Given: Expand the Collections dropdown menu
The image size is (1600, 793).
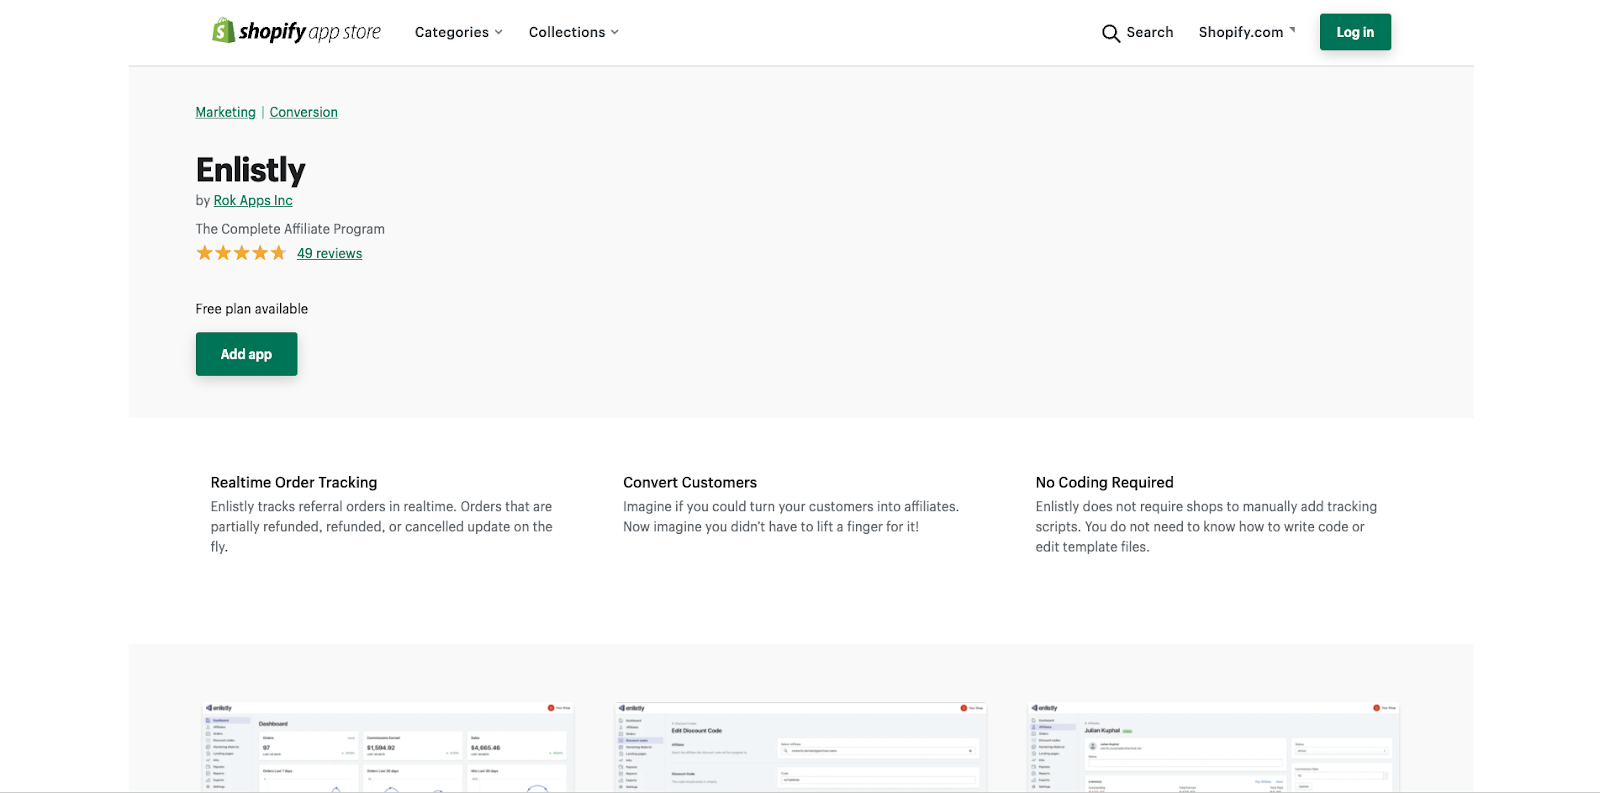Looking at the screenshot, I should pos(574,32).
